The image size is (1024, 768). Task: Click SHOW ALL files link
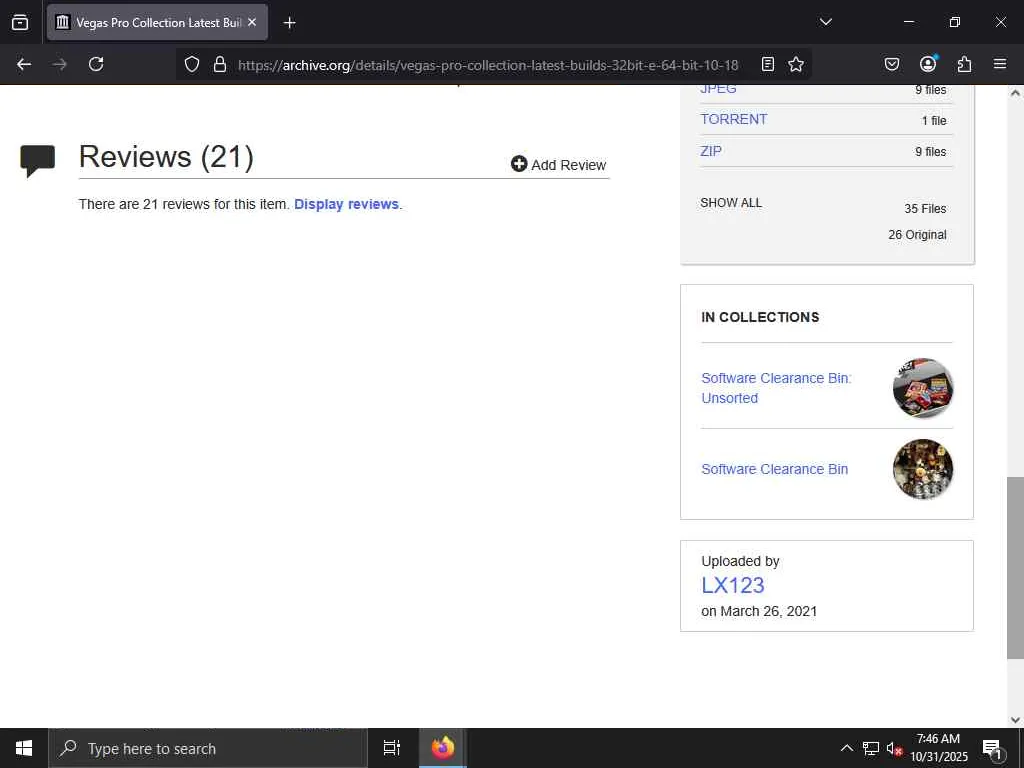(x=731, y=202)
